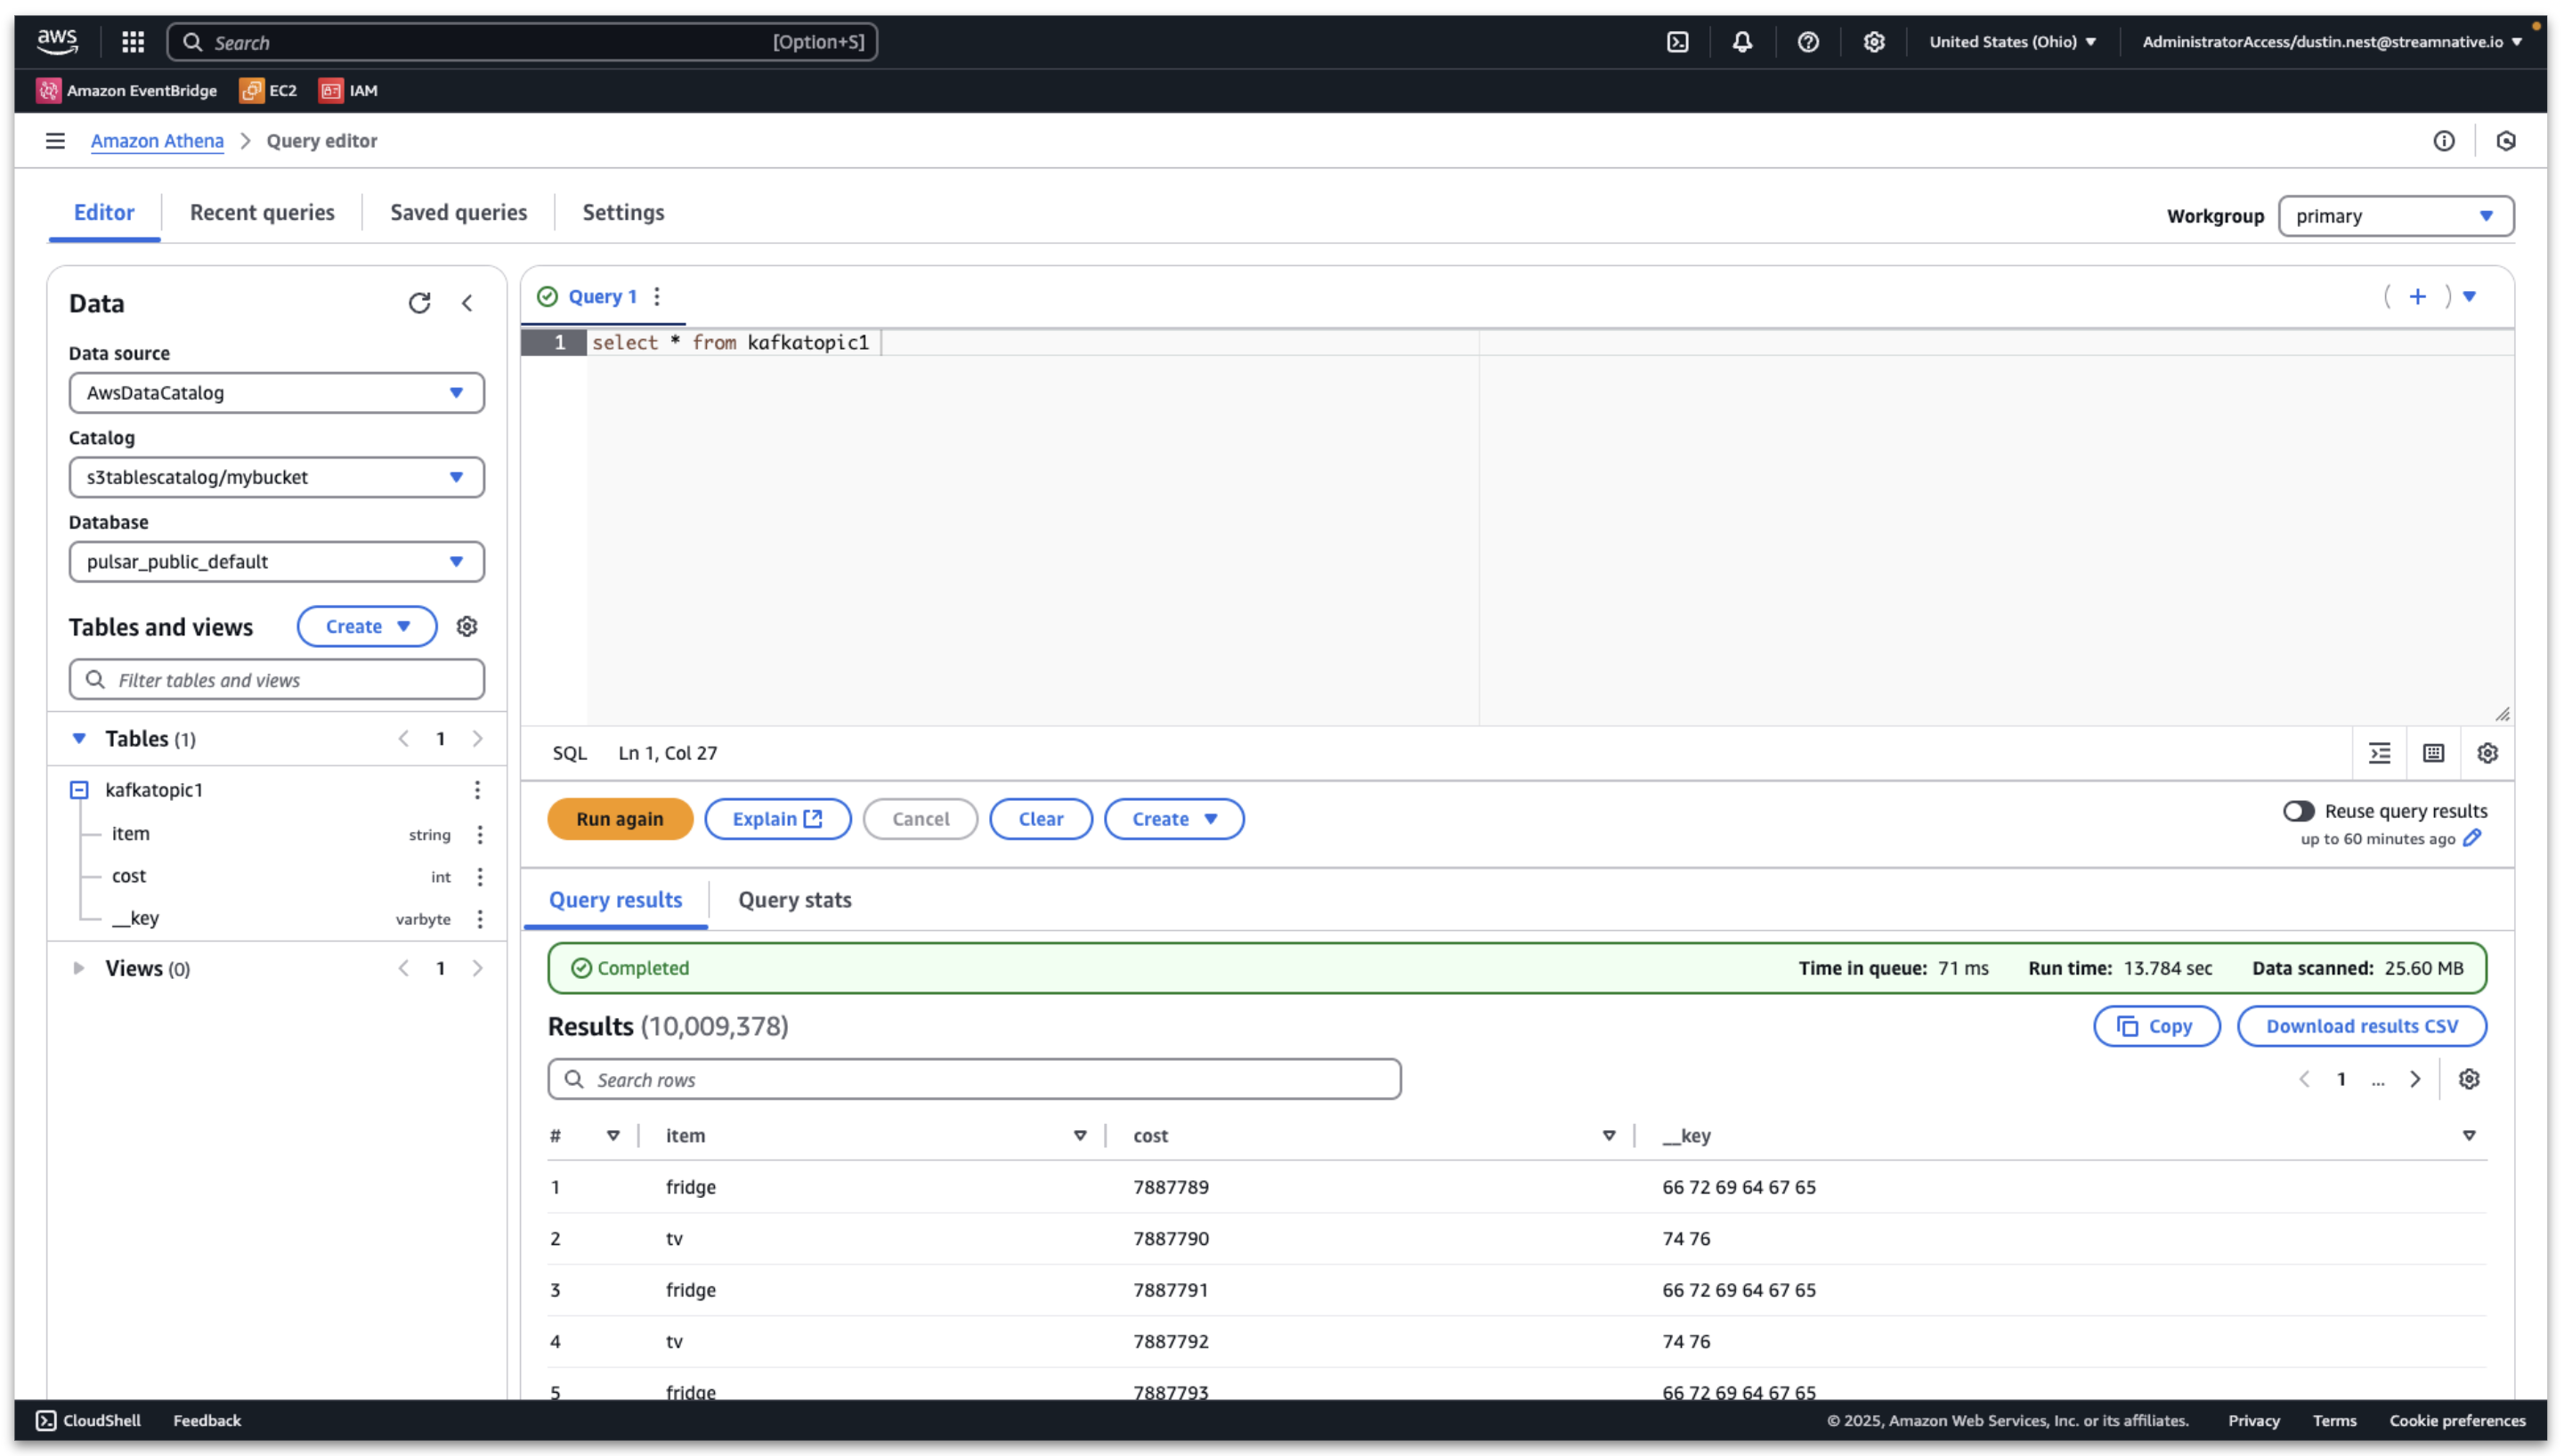Open the Database dropdown pulsar_public_default
The width and height of the screenshot is (2564, 1456).
click(276, 561)
